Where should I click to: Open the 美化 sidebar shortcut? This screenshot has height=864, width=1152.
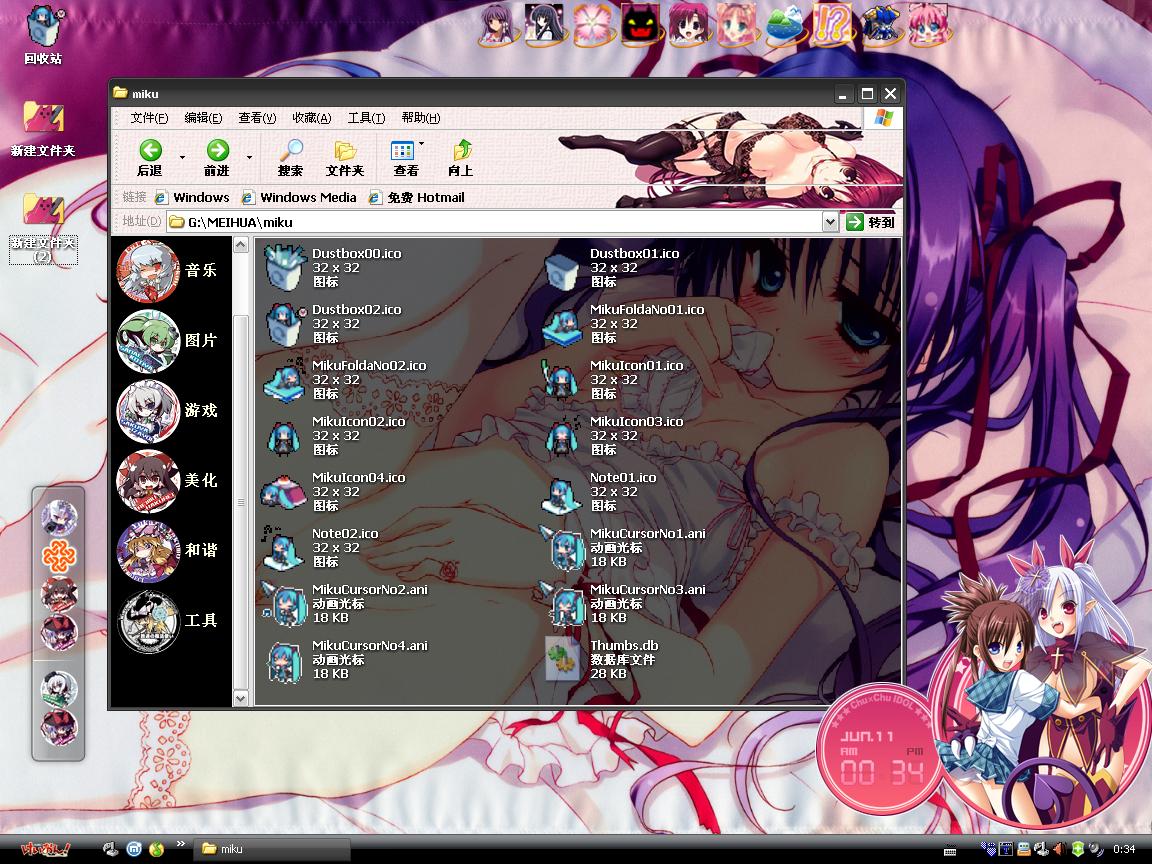168,480
